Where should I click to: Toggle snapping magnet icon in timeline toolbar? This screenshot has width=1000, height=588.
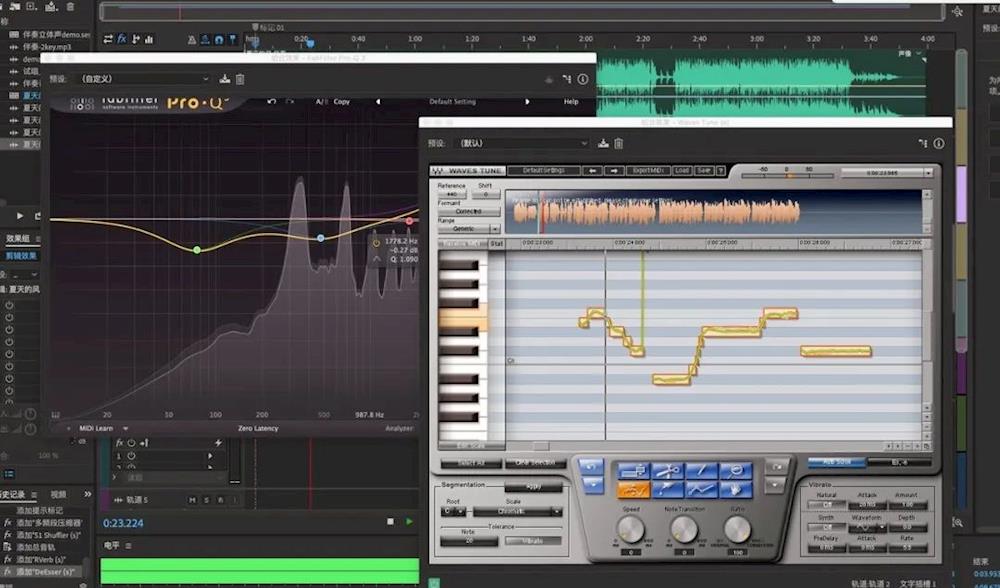coord(219,40)
